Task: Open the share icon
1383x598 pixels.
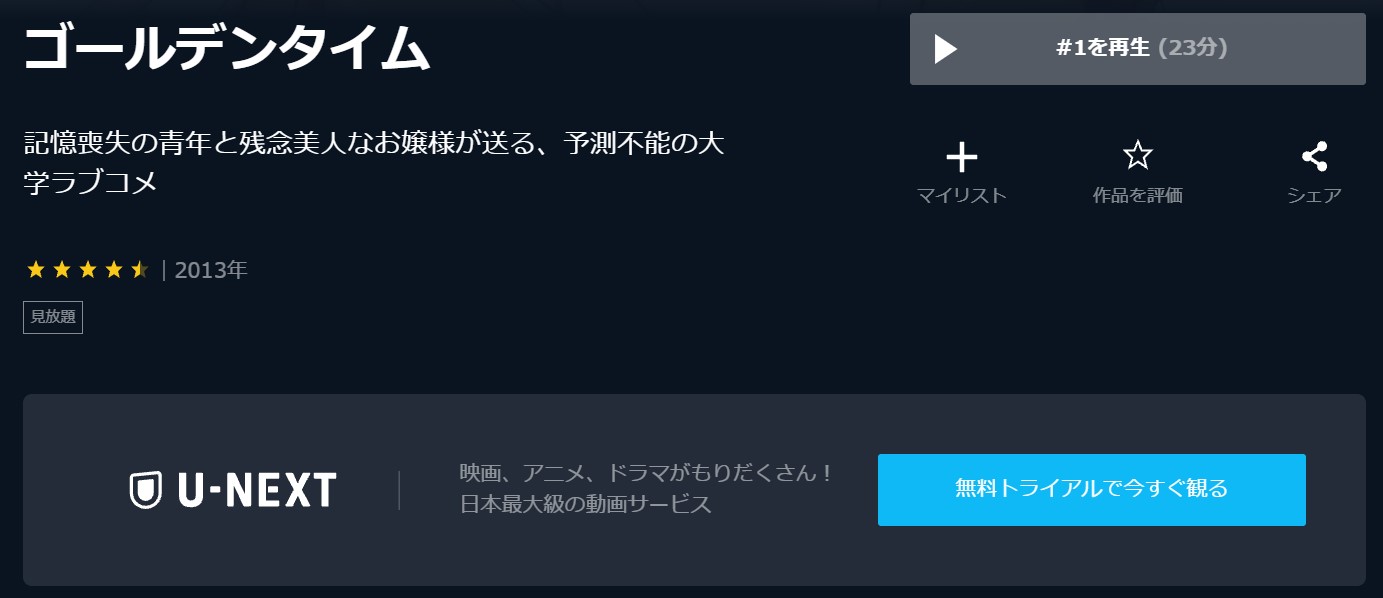Action: 1314,156
